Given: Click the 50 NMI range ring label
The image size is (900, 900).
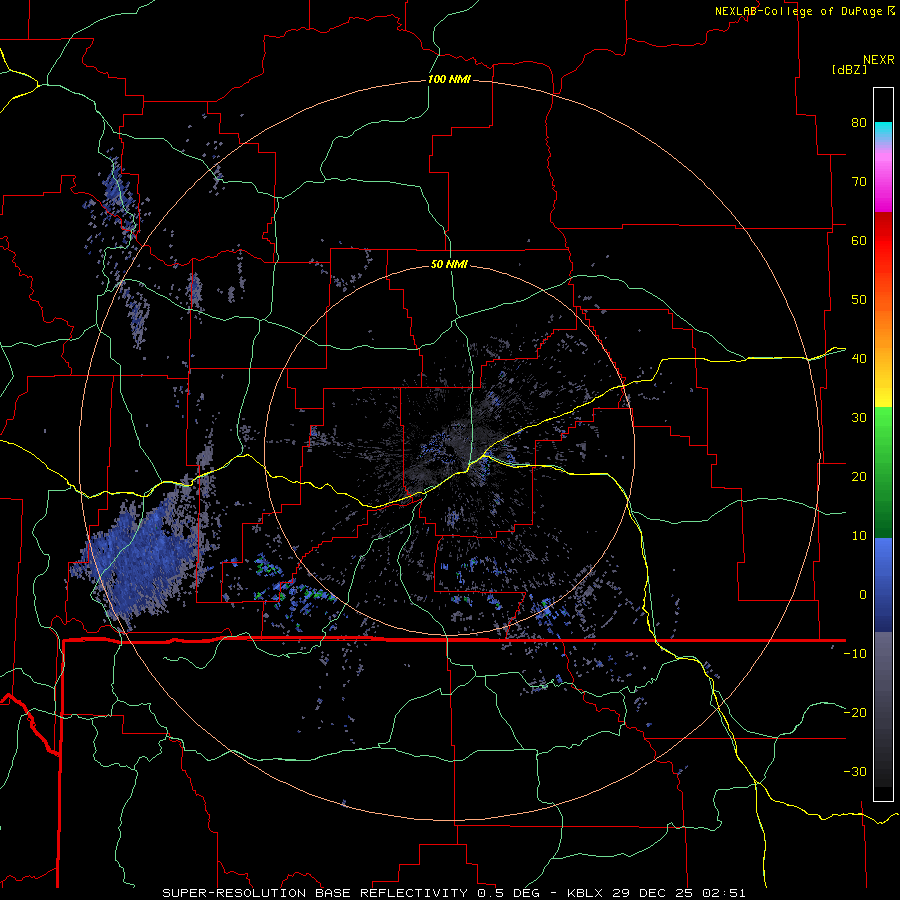Looking at the screenshot, I should click(x=449, y=264).
